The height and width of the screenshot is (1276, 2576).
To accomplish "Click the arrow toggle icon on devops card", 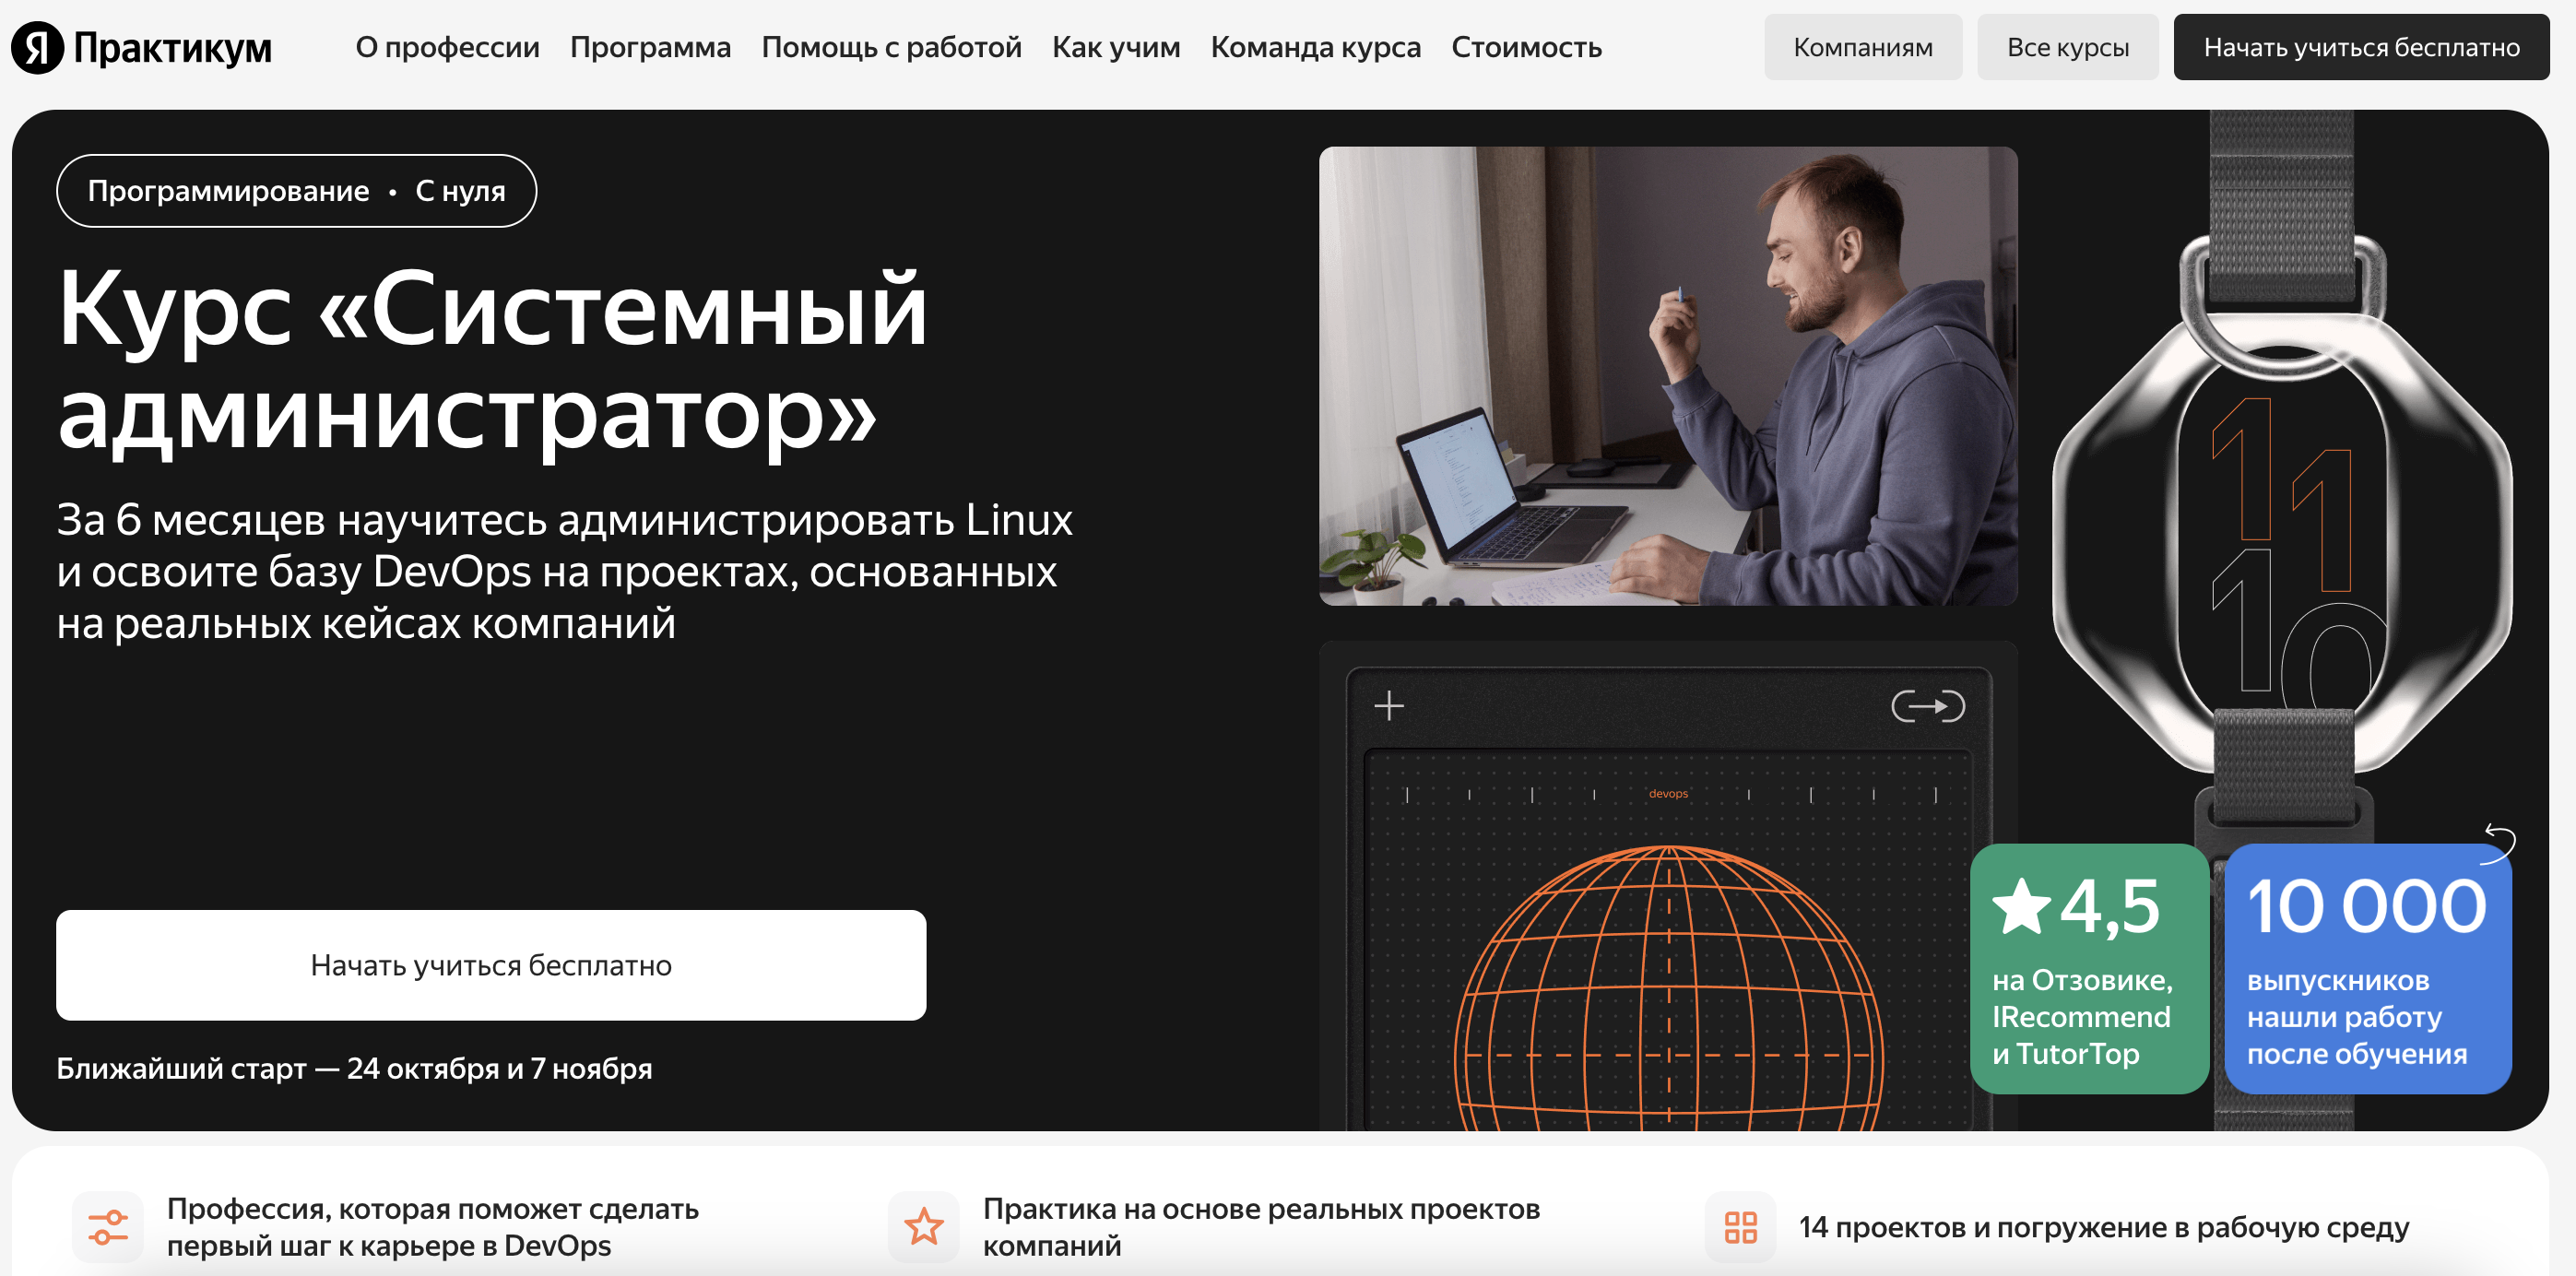I will [1928, 706].
